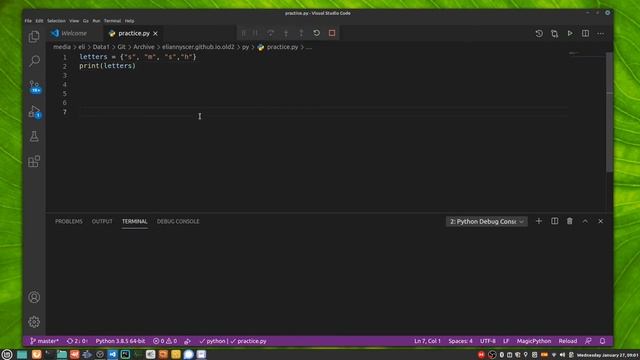The width and height of the screenshot is (640, 360).
Task: Open editor More Actions ellipsis
Action: (601, 33)
